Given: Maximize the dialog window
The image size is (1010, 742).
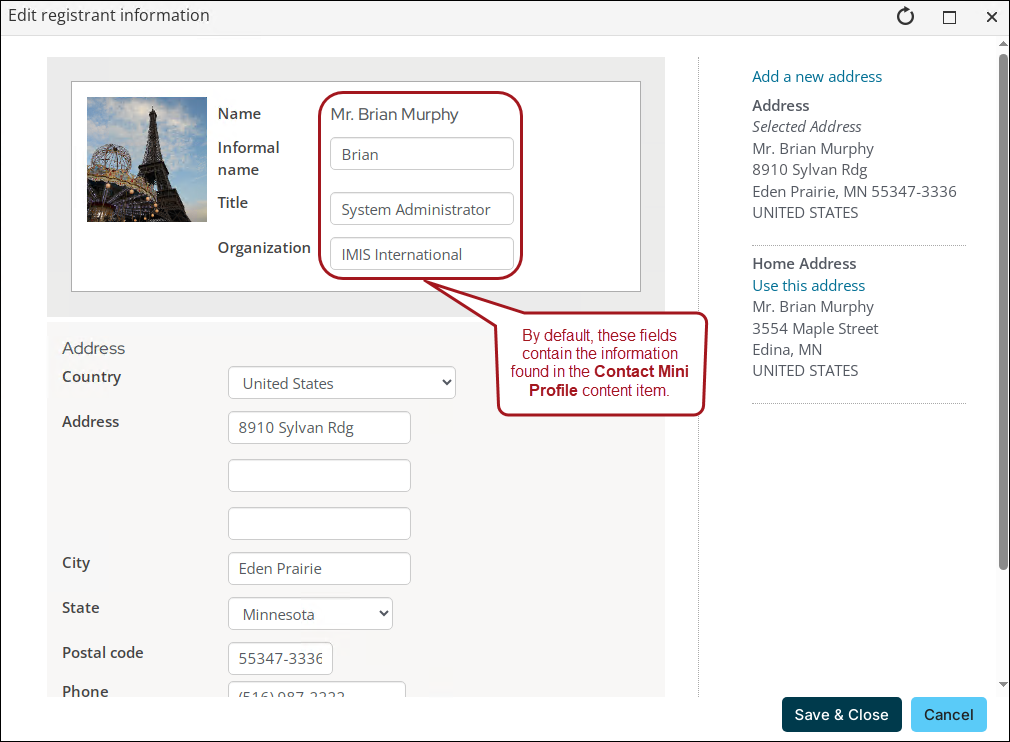Looking at the screenshot, I should [949, 16].
